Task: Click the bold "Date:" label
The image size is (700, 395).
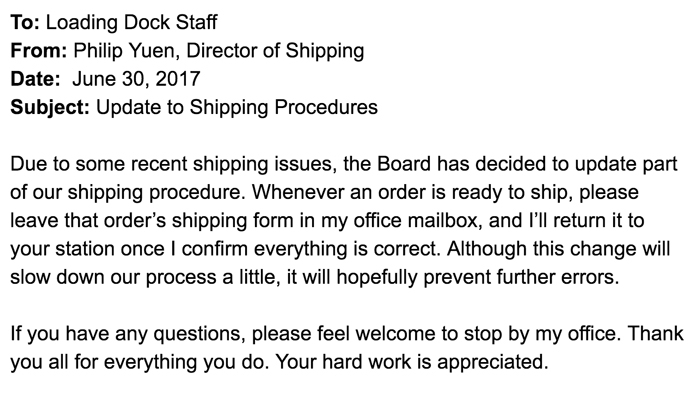Action: (x=35, y=79)
